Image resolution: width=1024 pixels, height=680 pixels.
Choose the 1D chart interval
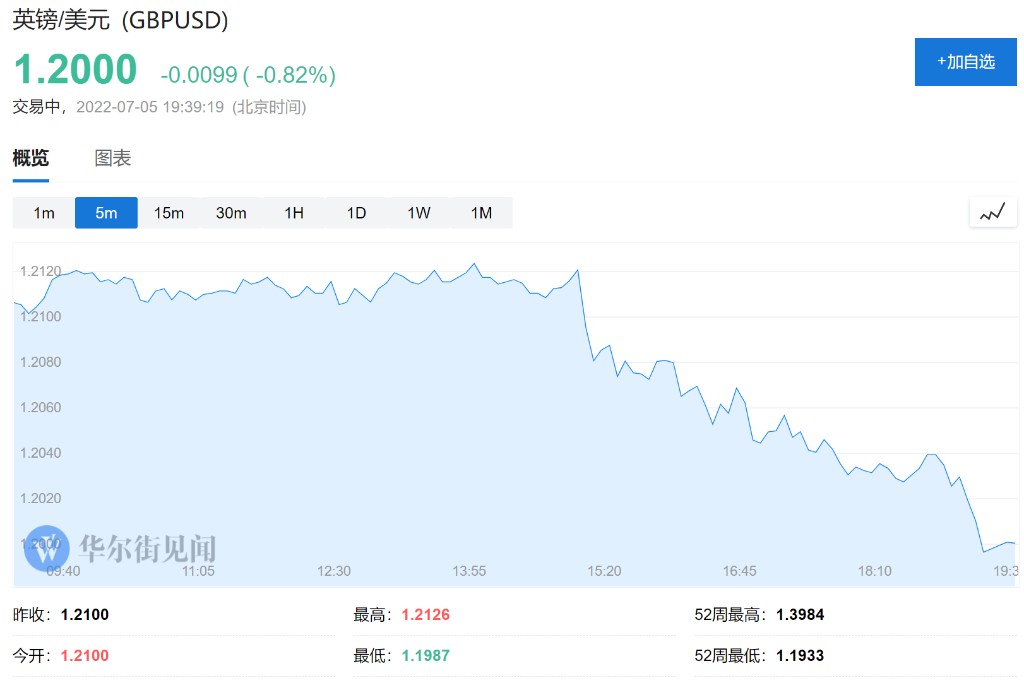click(356, 212)
